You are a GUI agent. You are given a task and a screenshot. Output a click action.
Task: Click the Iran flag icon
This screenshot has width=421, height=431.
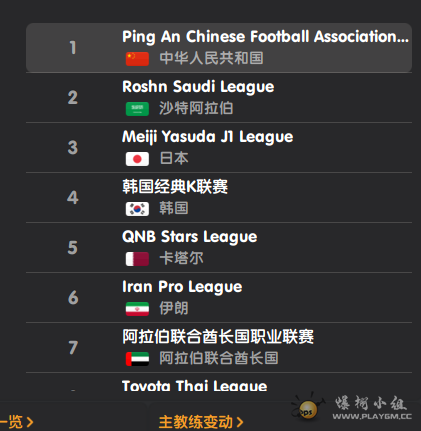tap(137, 309)
